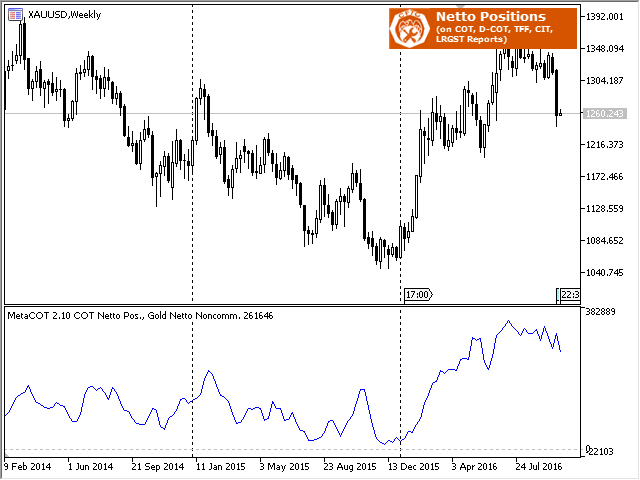Image resolution: width=640 pixels, height=480 pixels.
Task: Click the price level 1216.373
Action: point(605,145)
